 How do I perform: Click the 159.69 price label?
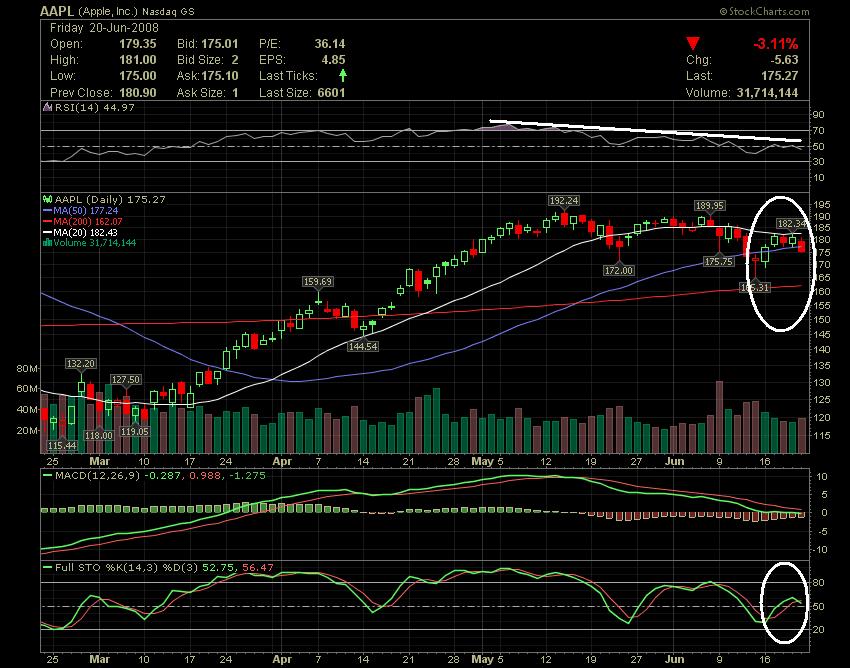click(x=318, y=281)
